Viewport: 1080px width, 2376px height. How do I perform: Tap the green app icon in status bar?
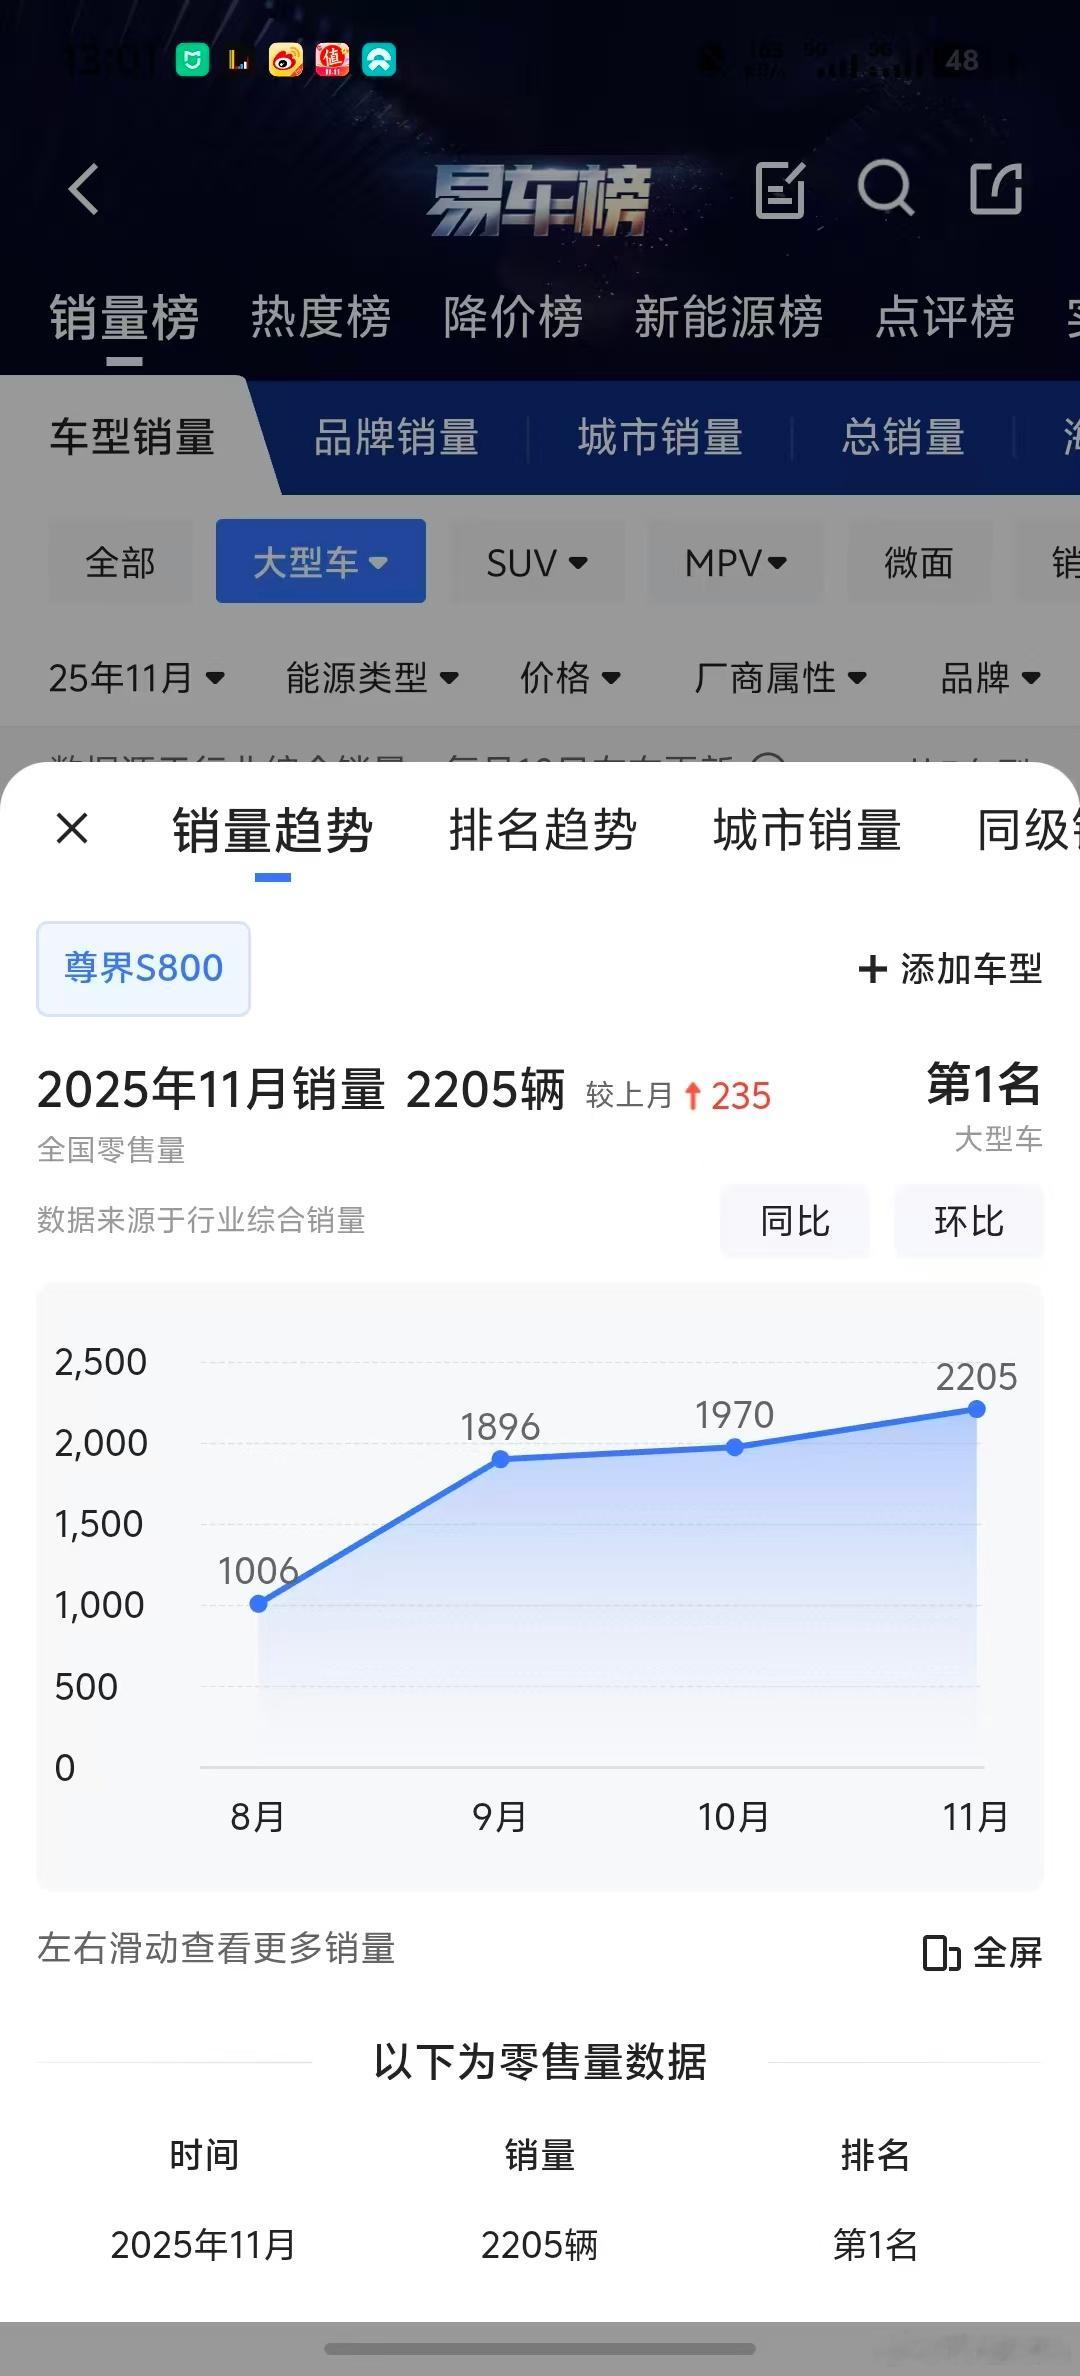192,60
